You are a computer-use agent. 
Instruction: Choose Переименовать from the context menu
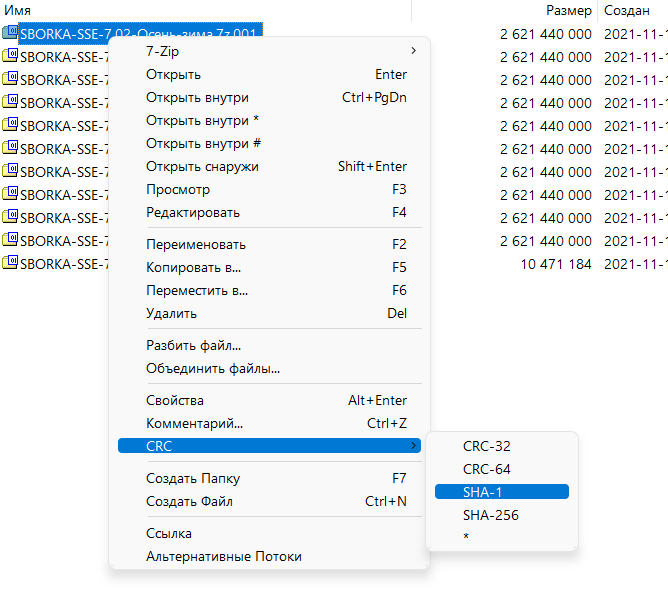pyautogui.click(x=196, y=244)
